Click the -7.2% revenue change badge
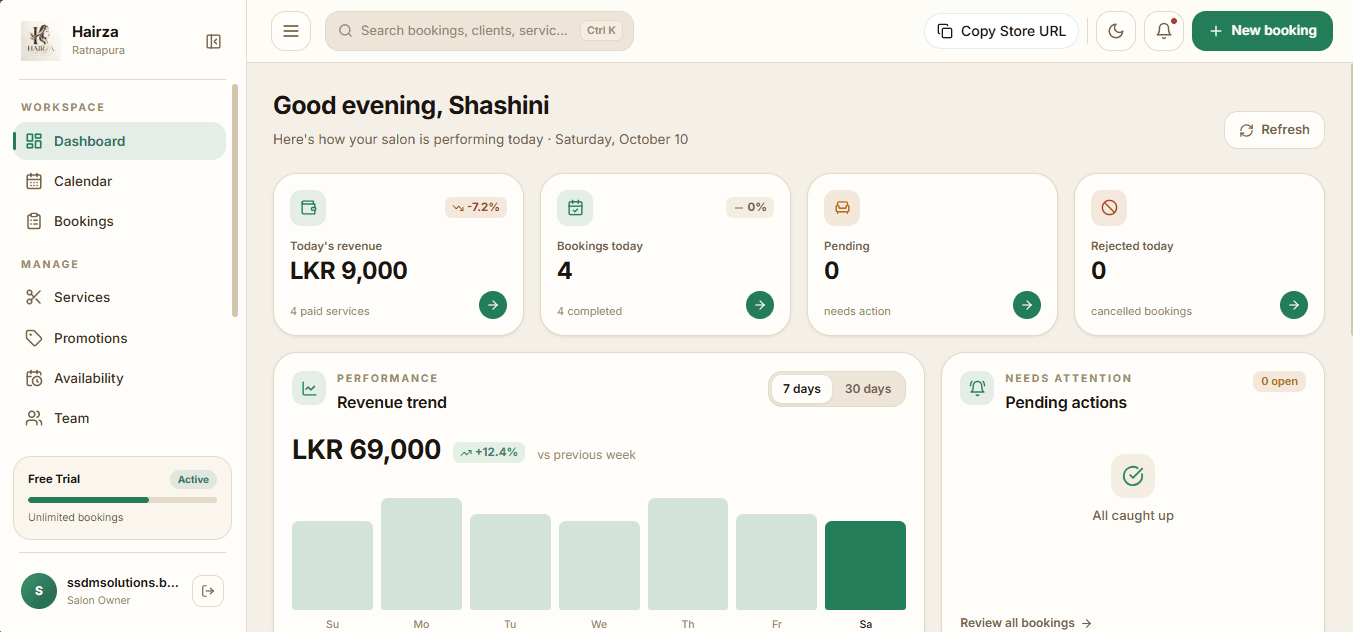Image resolution: width=1353 pixels, height=632 pixels. 476,207
